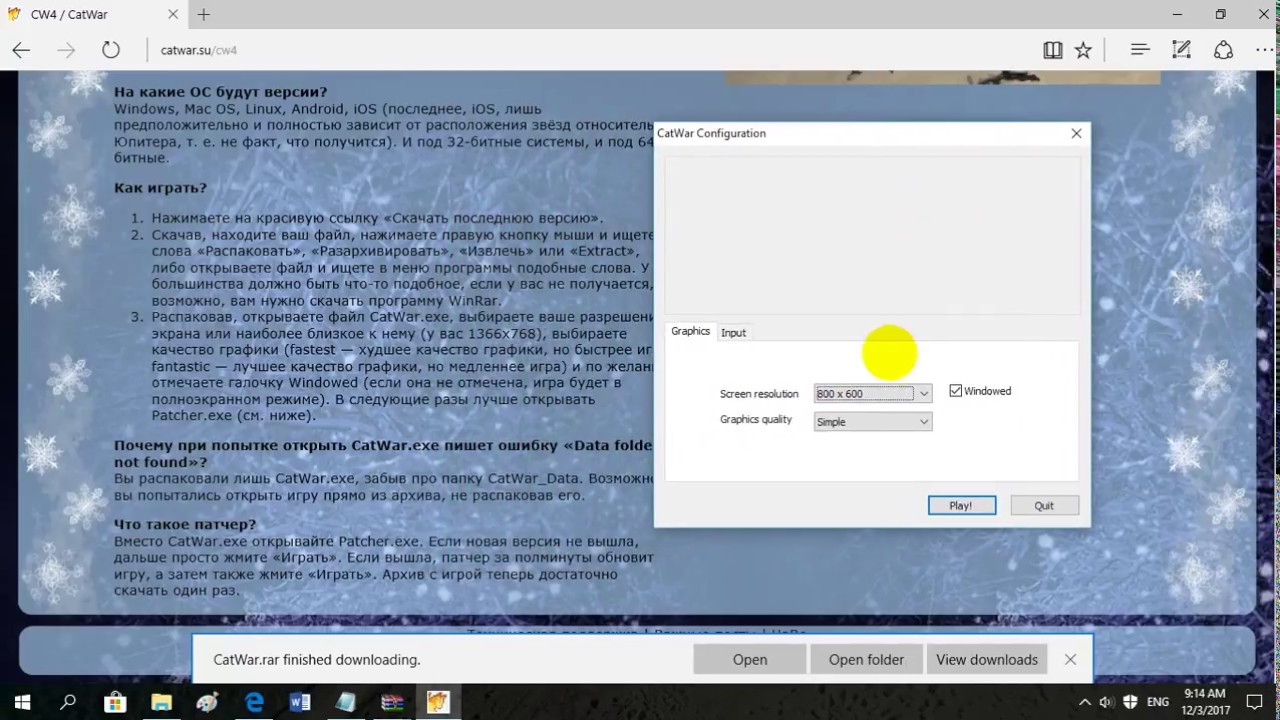Open the Graphics quality dropdown
1280x720 pixels.
(x=873, y=422)
